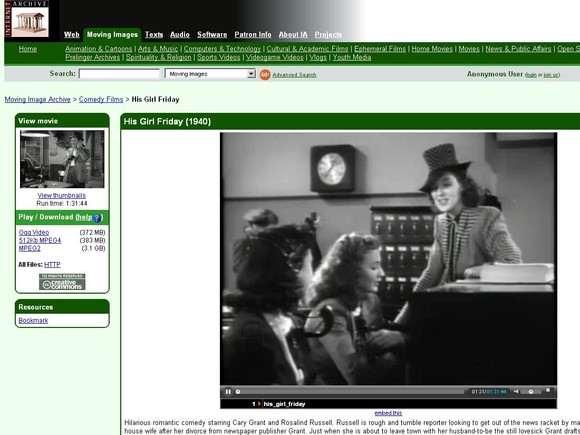Browse Ephemeral Films category
Viewport: 580px width, 435px height.
380,49
